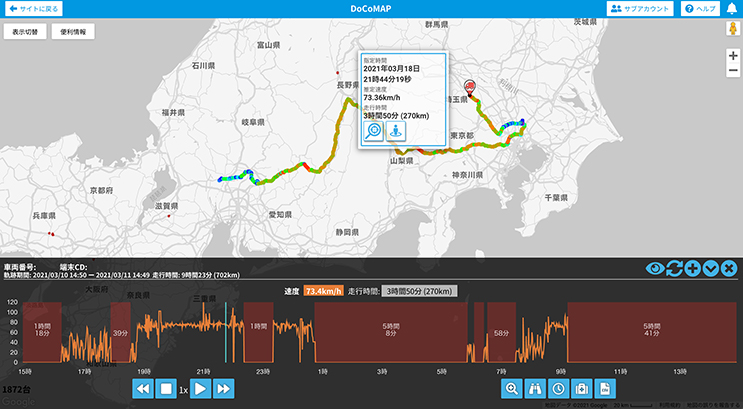Click the notification bell icon

[731, 8]
